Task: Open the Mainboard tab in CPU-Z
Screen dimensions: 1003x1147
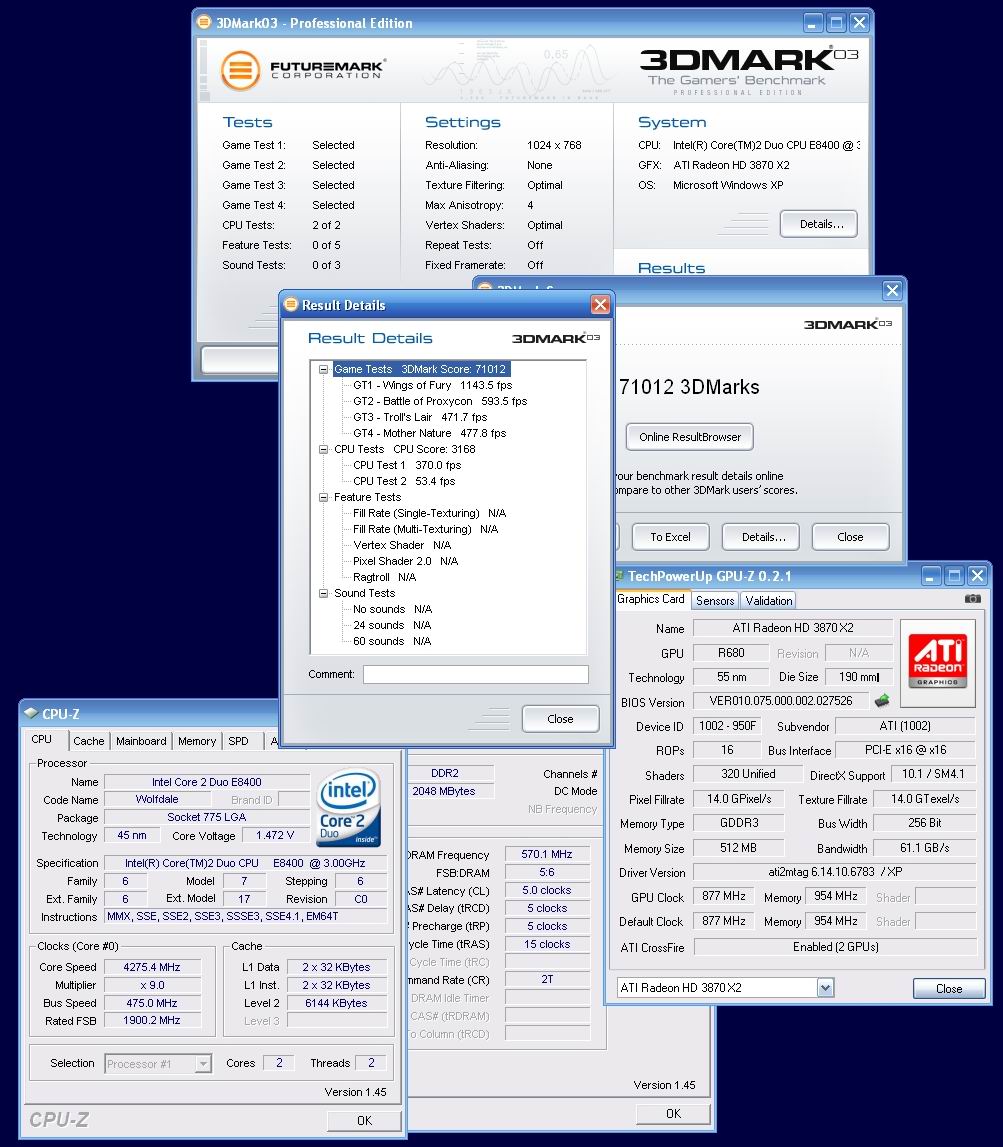Action: tap(141, 741)
